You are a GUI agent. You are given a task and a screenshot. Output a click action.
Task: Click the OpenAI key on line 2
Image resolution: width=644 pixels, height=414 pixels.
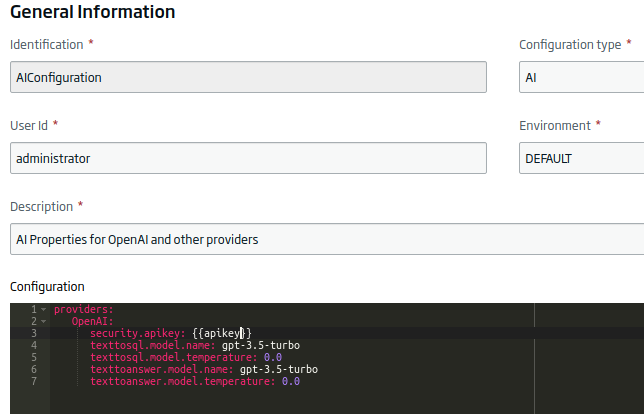click(92, 321)
